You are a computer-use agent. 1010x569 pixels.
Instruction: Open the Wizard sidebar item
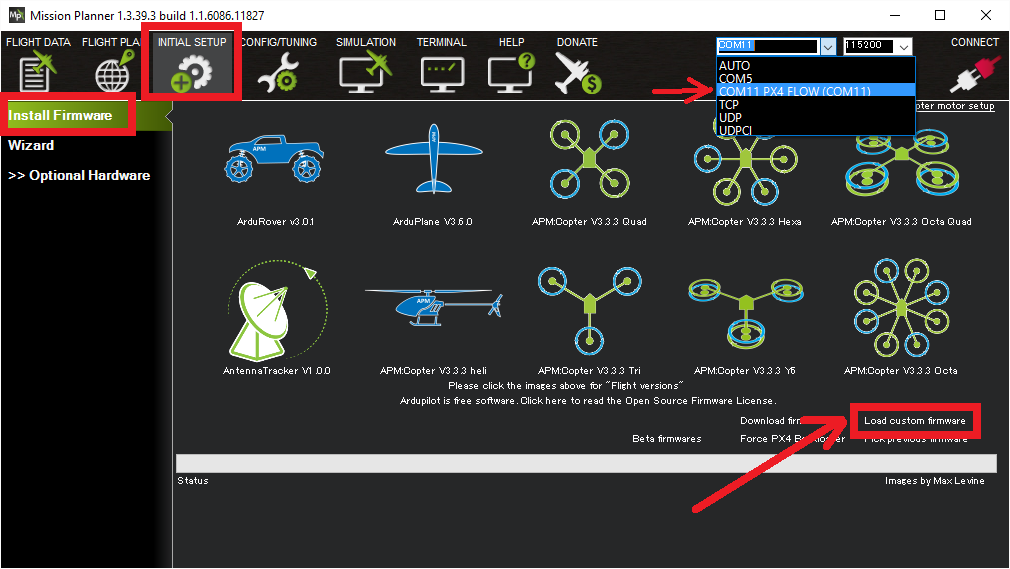pyautogui.click(x=31, y=145)
